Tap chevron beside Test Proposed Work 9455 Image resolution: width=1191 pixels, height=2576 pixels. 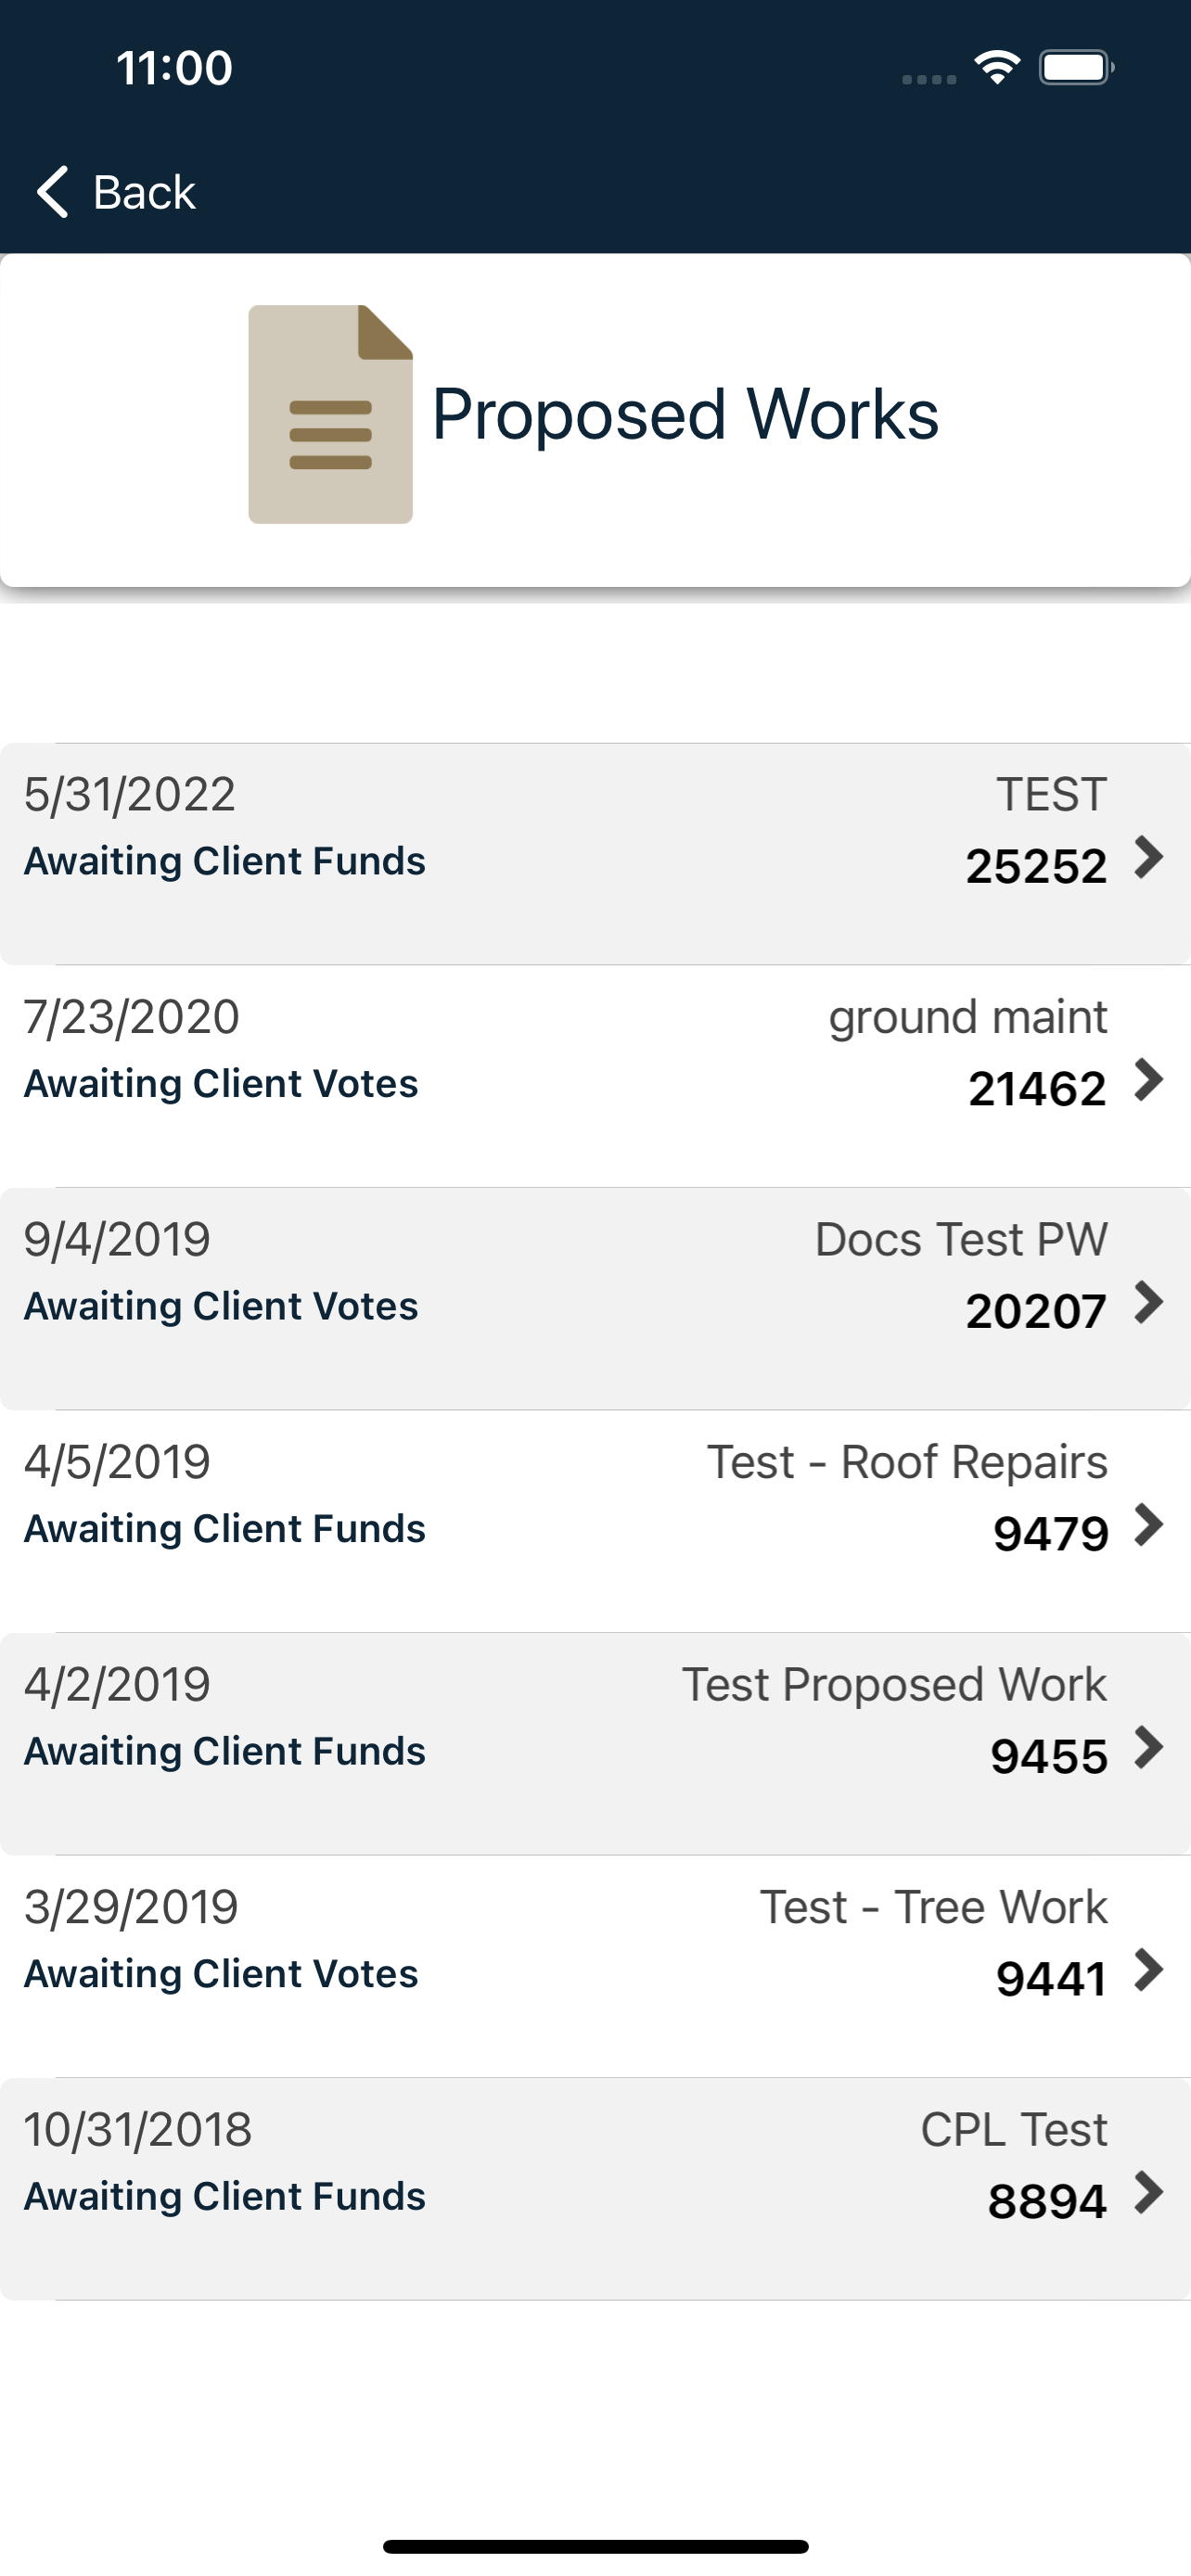[x=1149, y=1747]
